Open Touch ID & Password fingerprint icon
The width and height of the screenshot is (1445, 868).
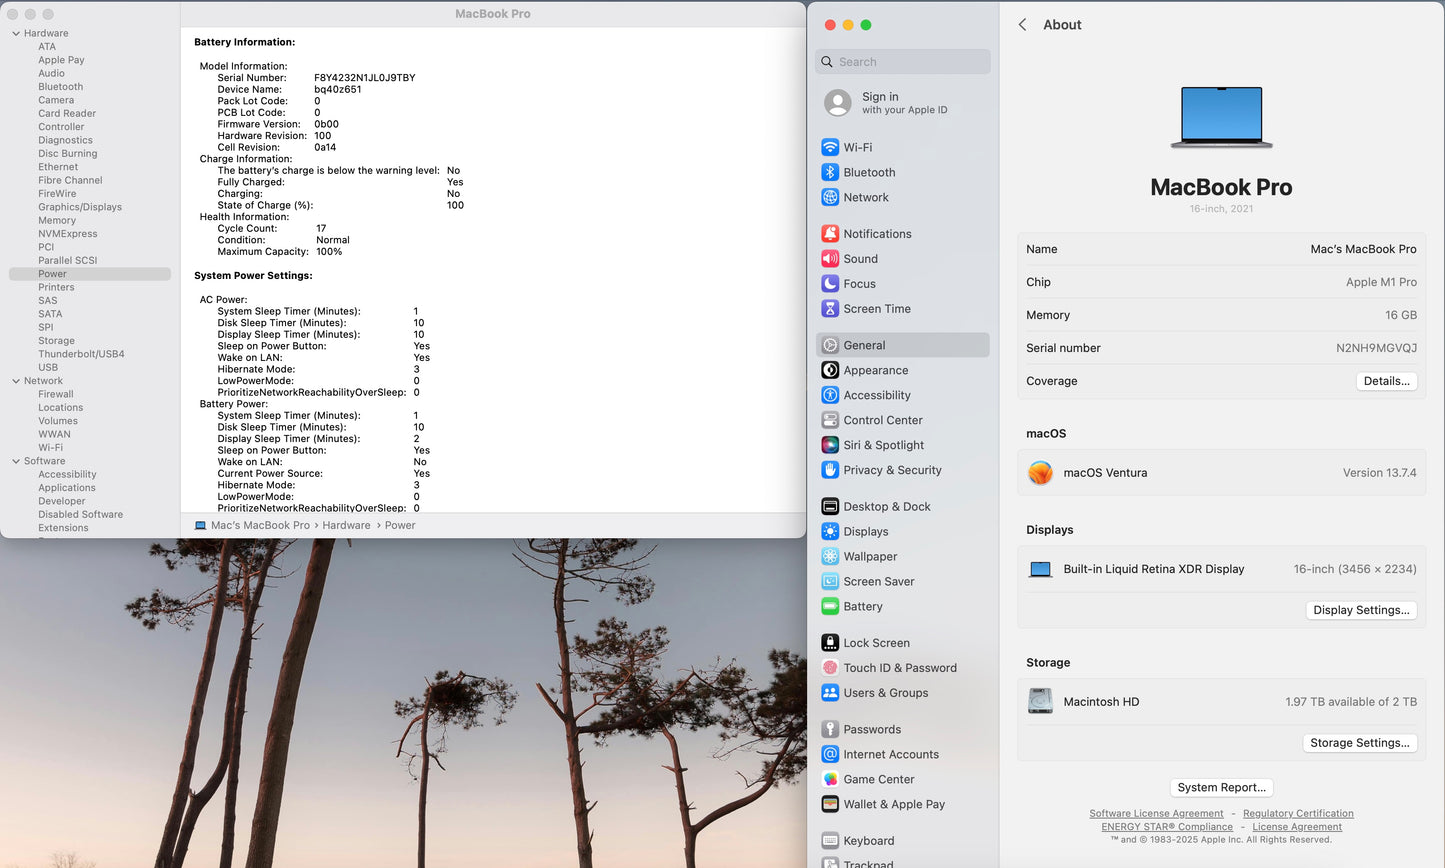pos(830,668)
